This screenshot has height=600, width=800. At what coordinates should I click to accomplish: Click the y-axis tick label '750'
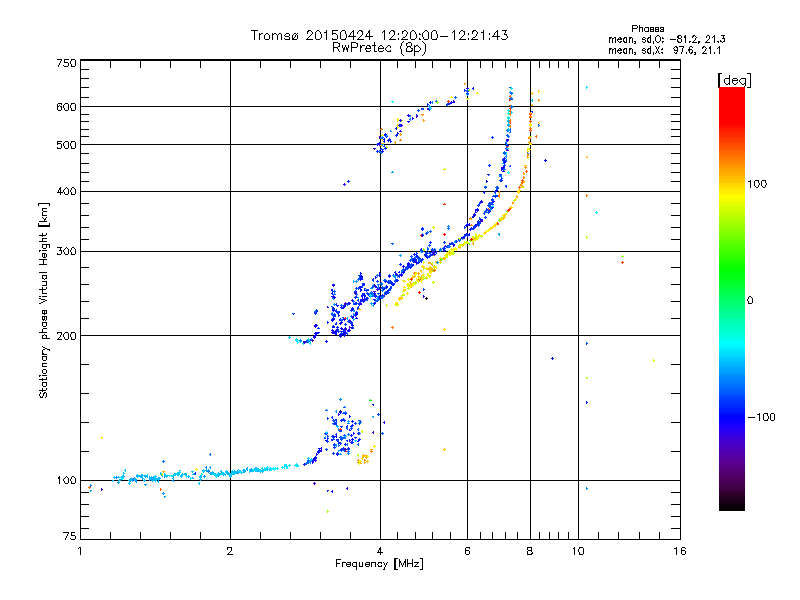click(66, 63)
